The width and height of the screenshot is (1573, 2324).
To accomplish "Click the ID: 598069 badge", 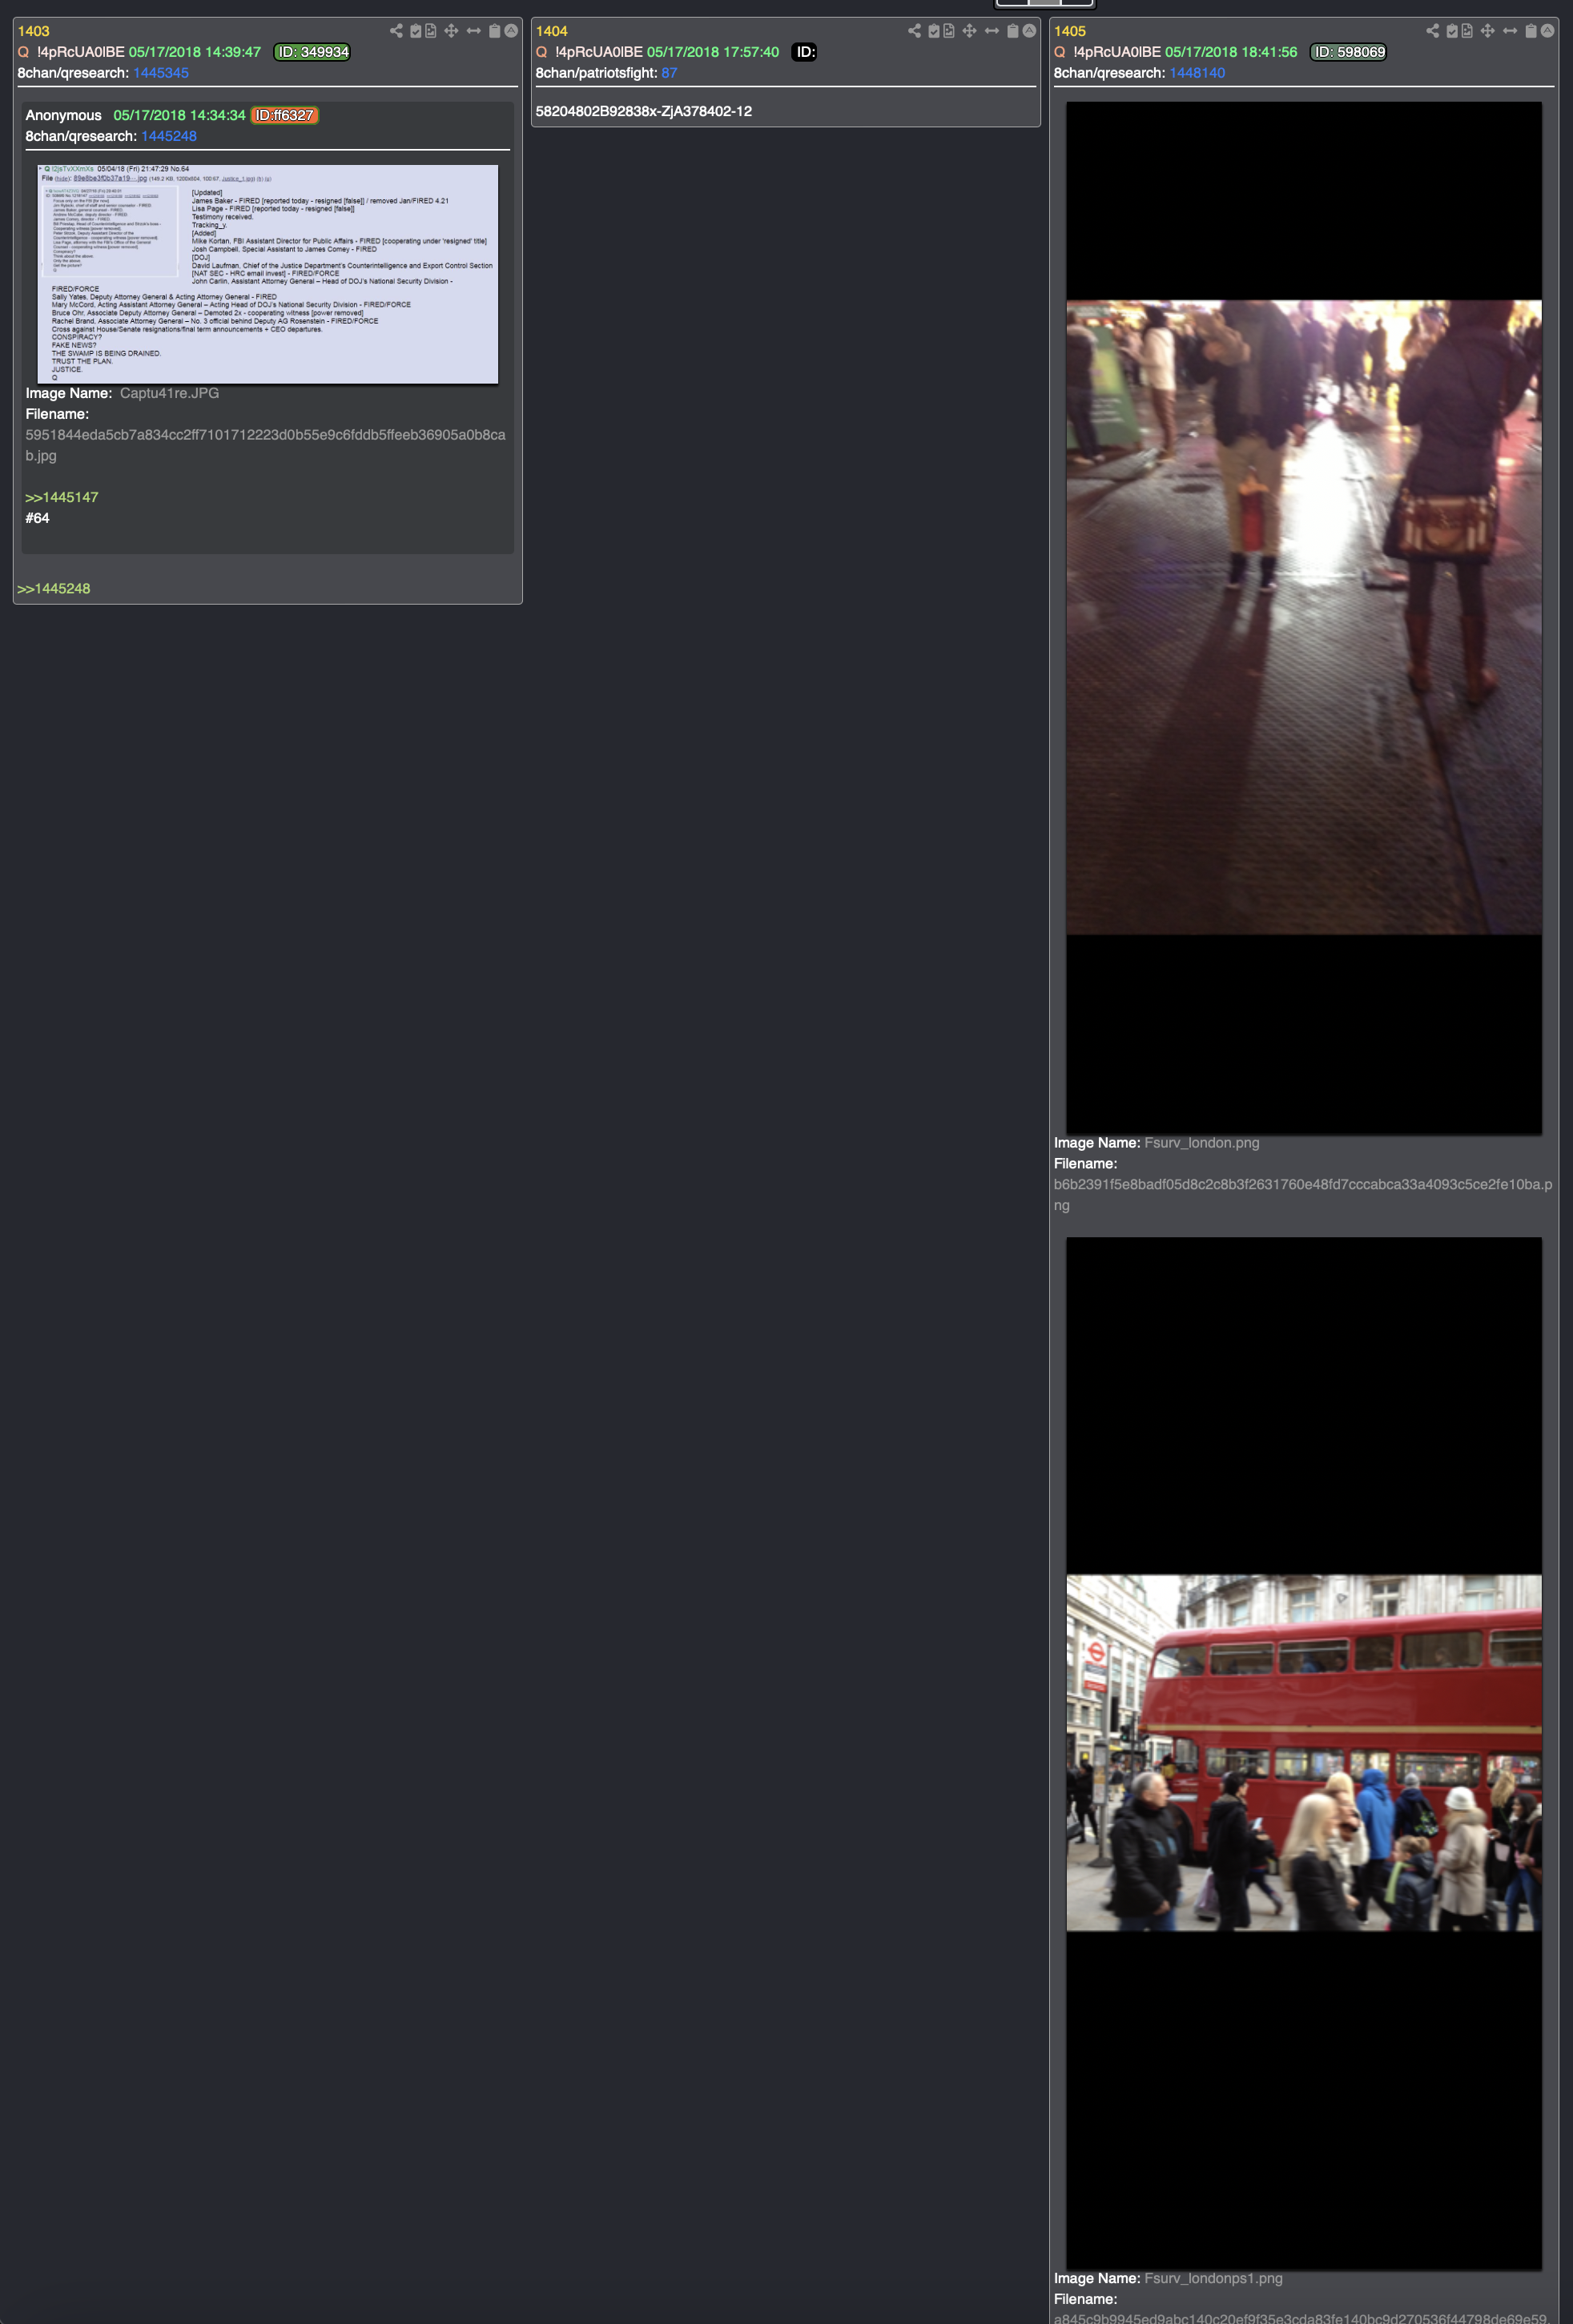I will pyautogui.click(x=1348, y=52).
